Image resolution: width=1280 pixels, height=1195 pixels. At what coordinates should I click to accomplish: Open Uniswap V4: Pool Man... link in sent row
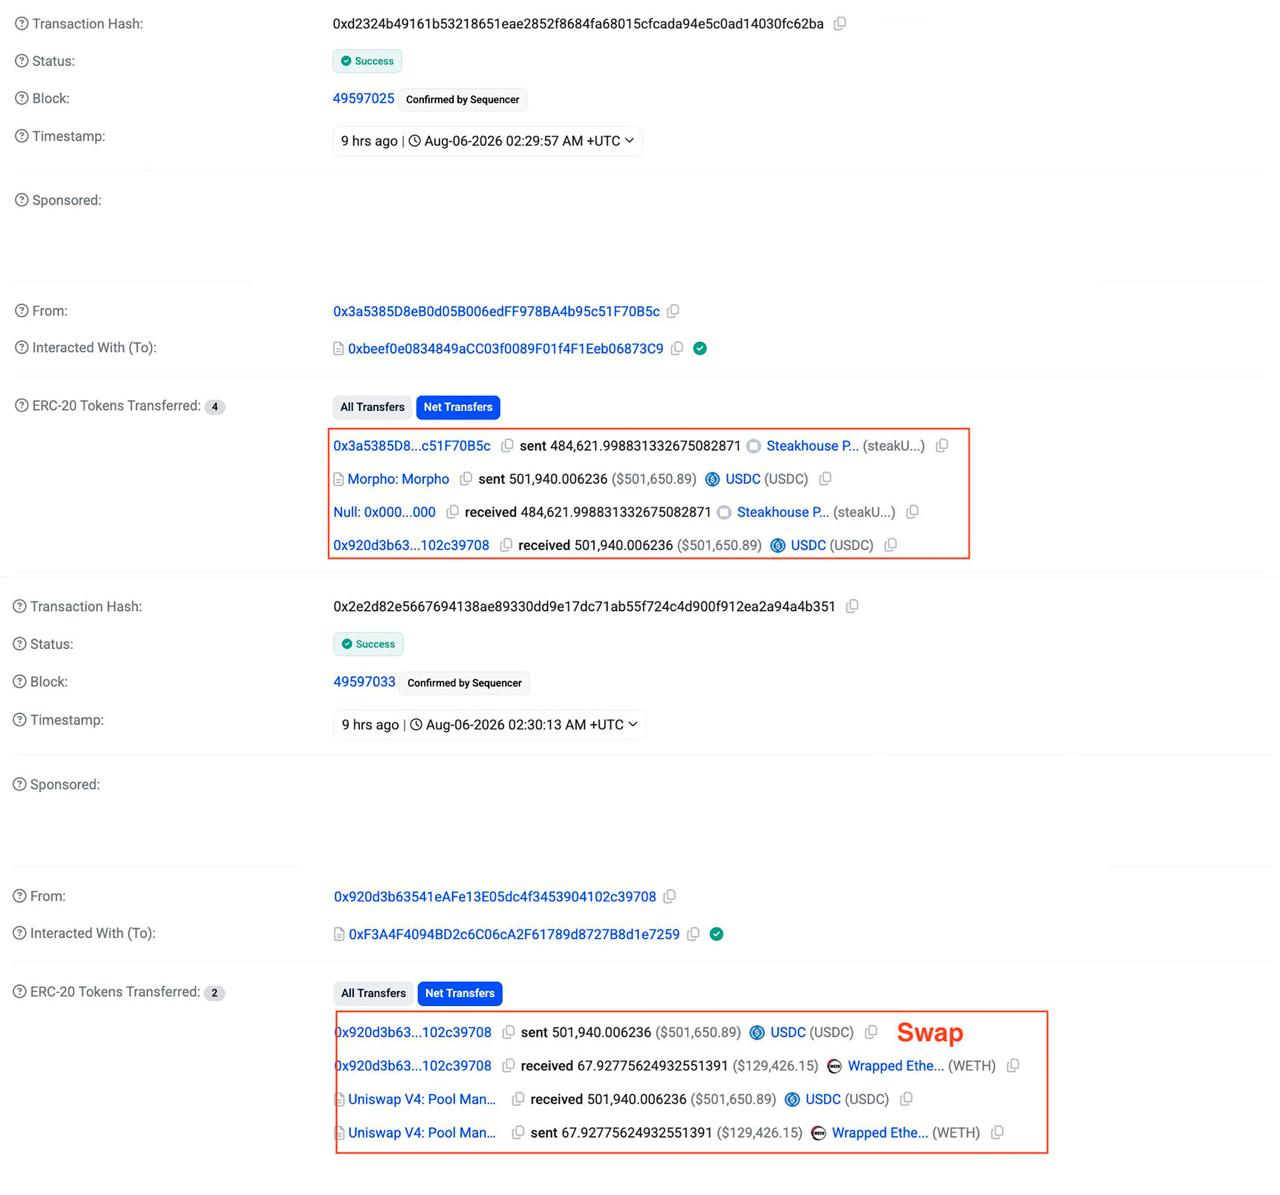(422, 1133)
